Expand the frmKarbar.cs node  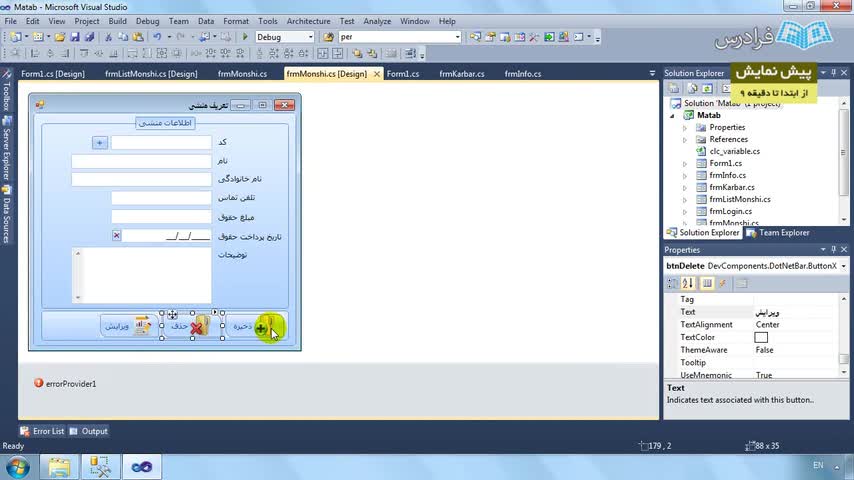[x=685, y=187]
